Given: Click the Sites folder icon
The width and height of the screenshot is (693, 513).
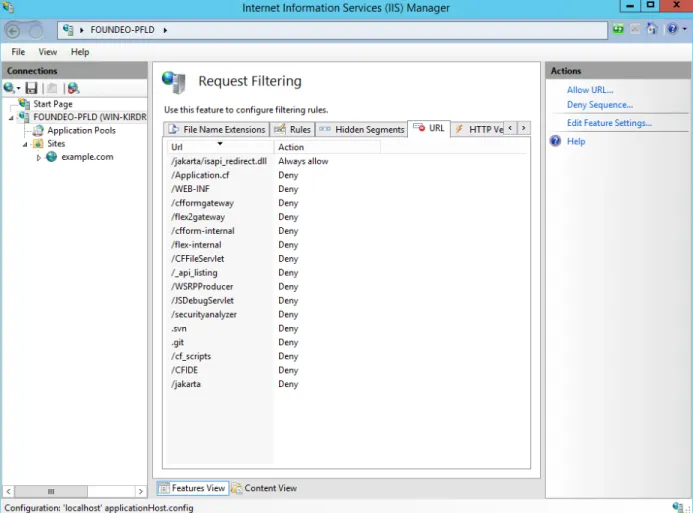Looking at the screenshot, I should point(38,144).
